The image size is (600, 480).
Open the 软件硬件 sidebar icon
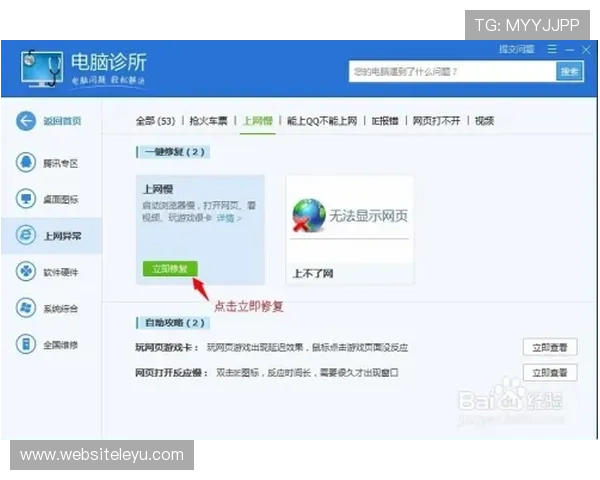[x=26, y=271]
